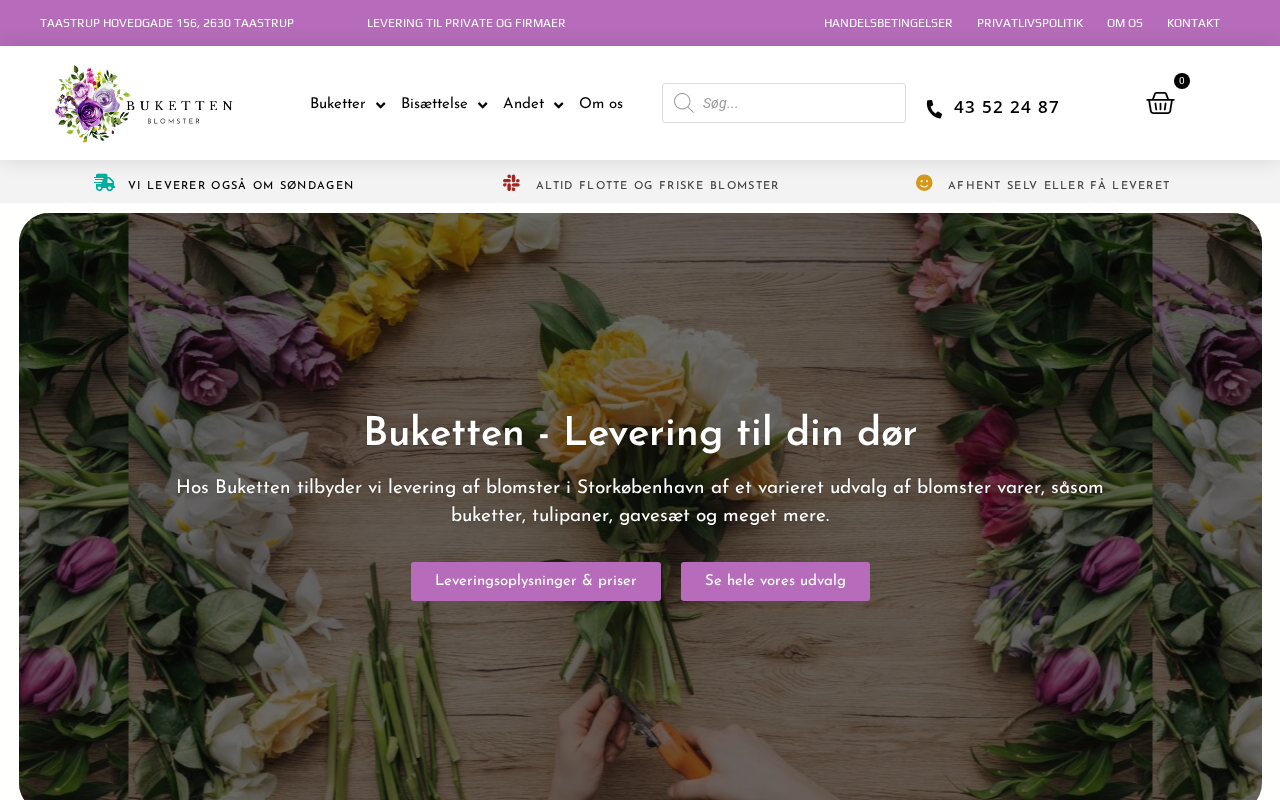Expand the Bisættelse dropdown arrow

click(x=482, y=105)
